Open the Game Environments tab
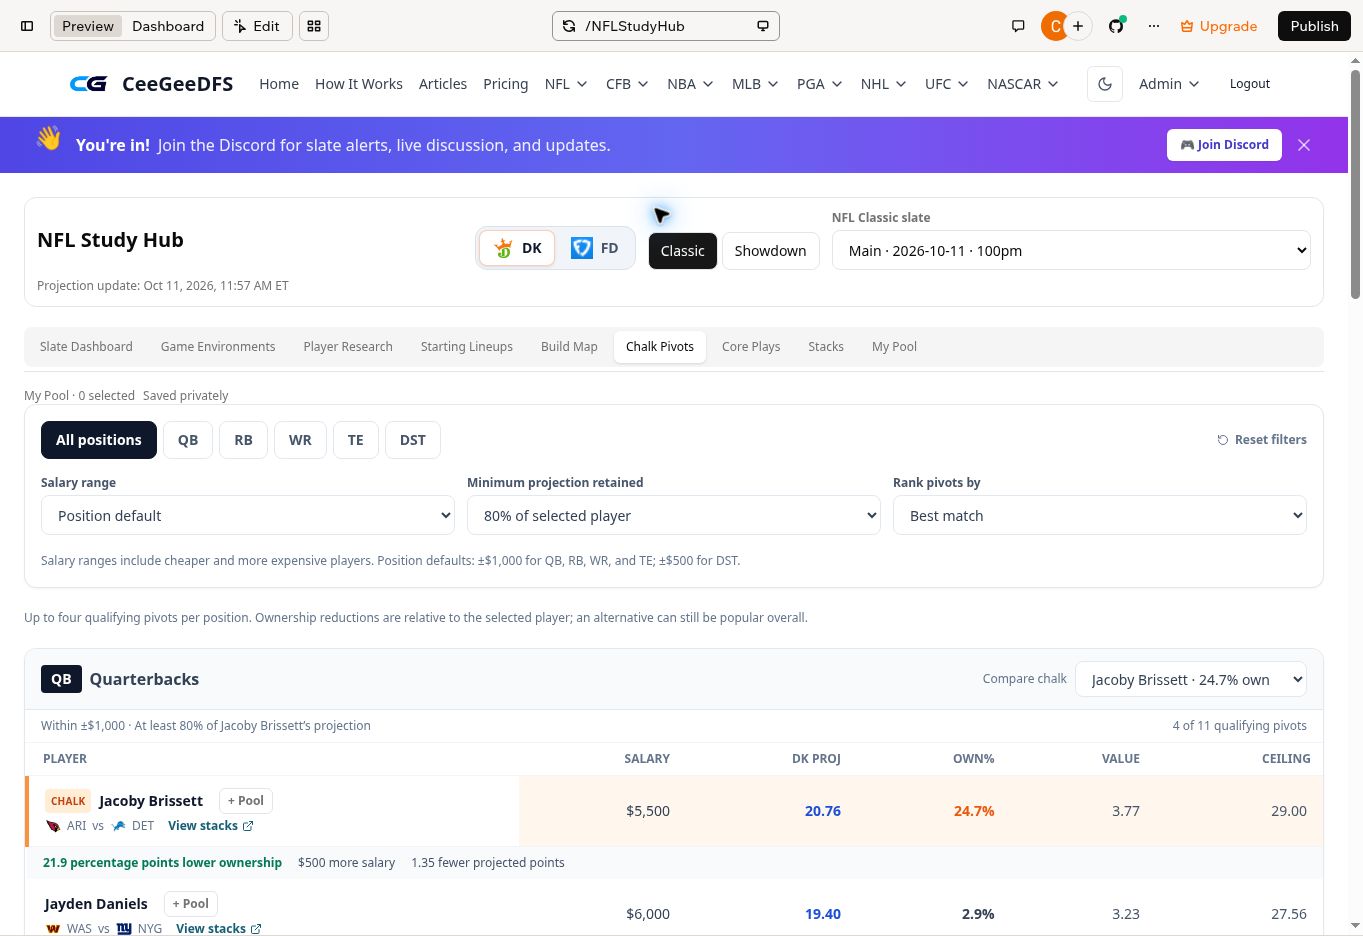The width and height of the screenshot is (1363, 936). (x=218, y=347)
